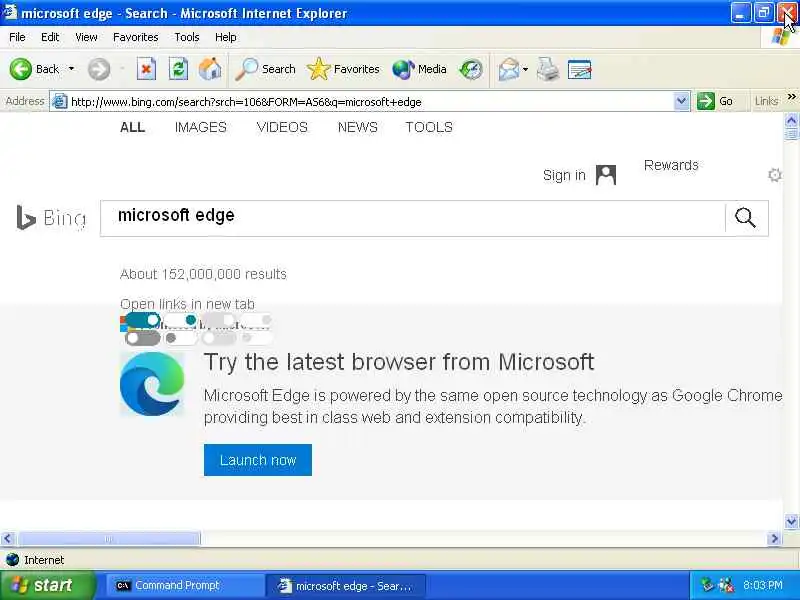
Task: Open the Mail button dropdown arrow
Action: pyautogui.click(x=526, y=69)
